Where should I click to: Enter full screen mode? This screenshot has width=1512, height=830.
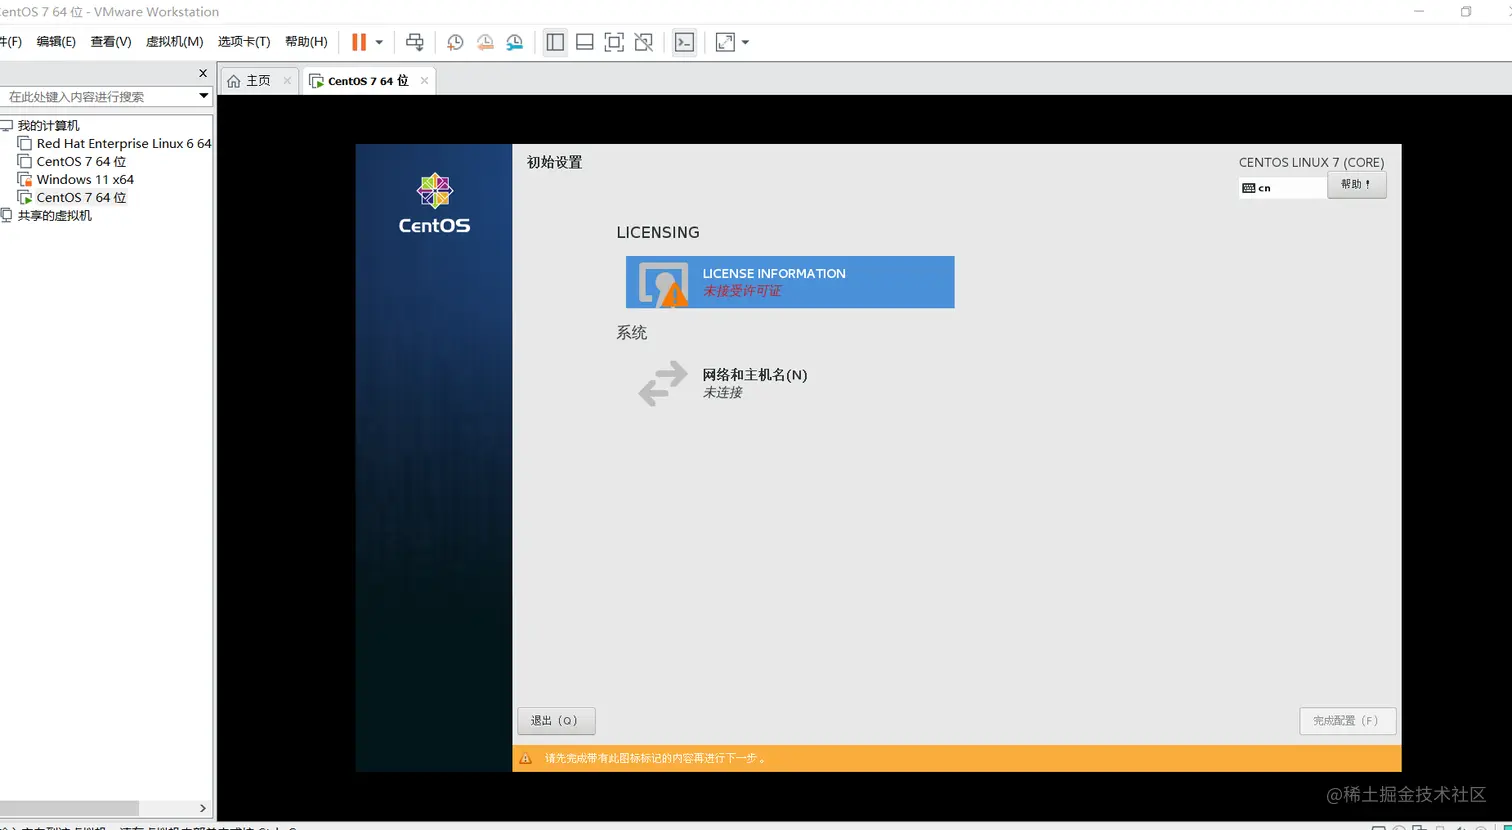point(614,42)
